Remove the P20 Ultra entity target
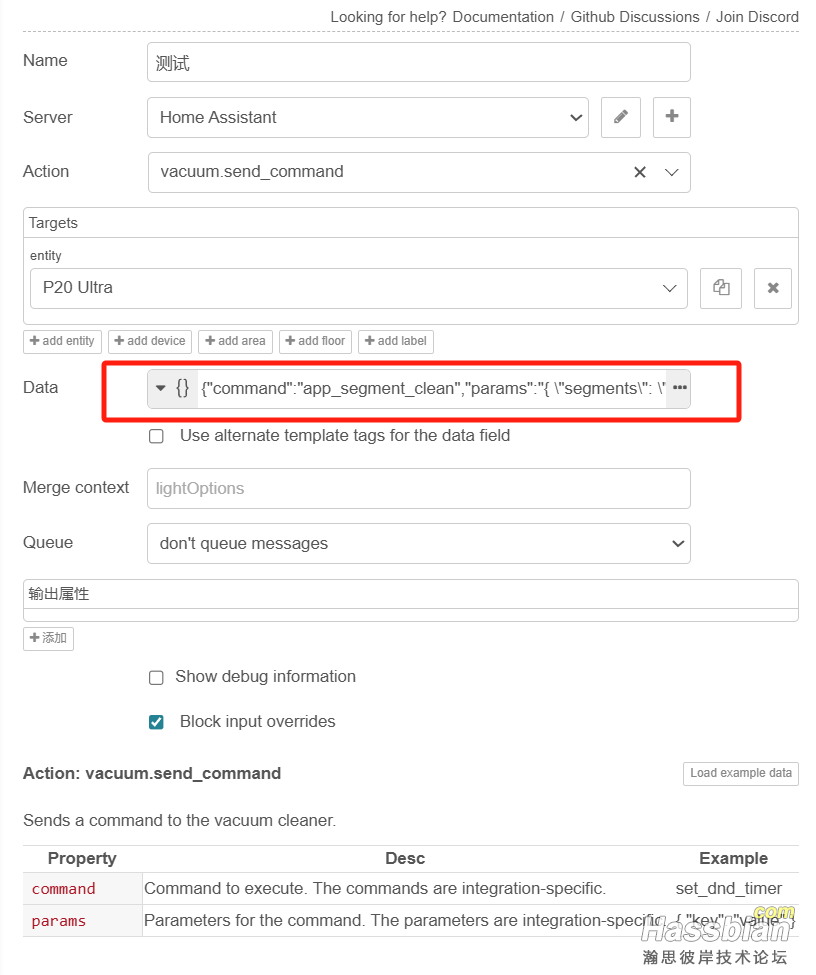Image resolution: width=816 pixels, height=975 pixels. point(772,288)
